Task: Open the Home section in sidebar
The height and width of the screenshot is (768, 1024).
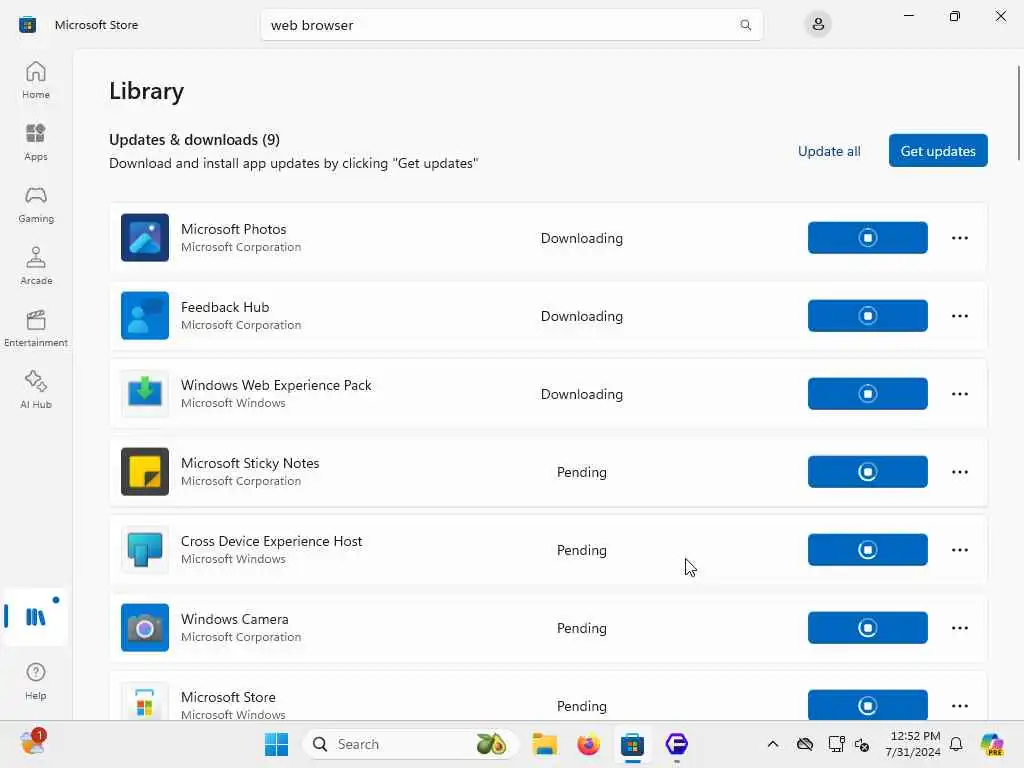Action: (x=36, y=80)
